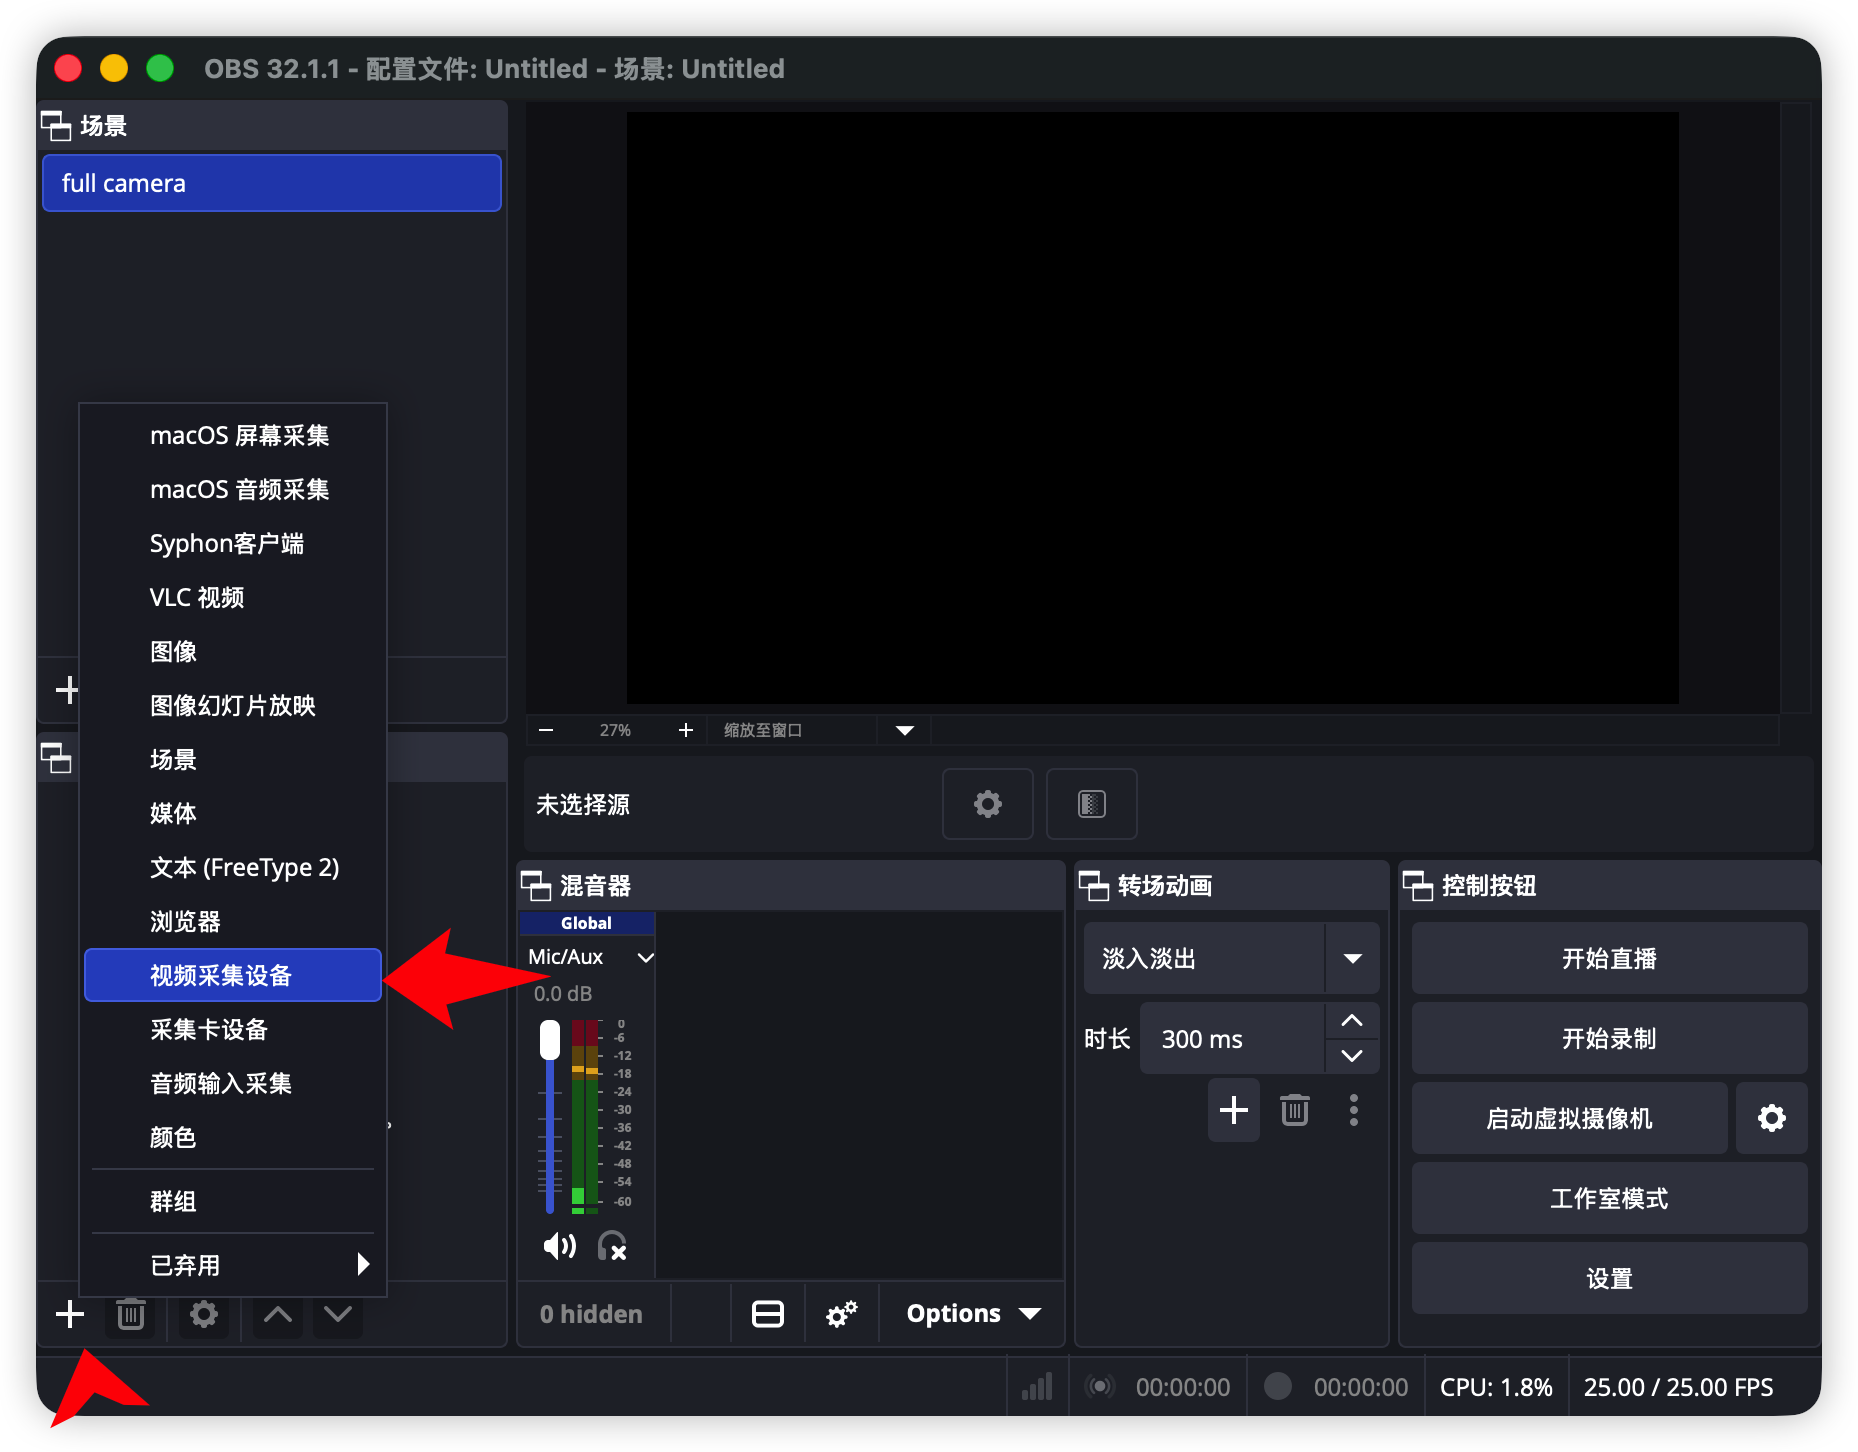
Task: Open source properties gear icon in sources toolbar
Action: [204, 1314]
